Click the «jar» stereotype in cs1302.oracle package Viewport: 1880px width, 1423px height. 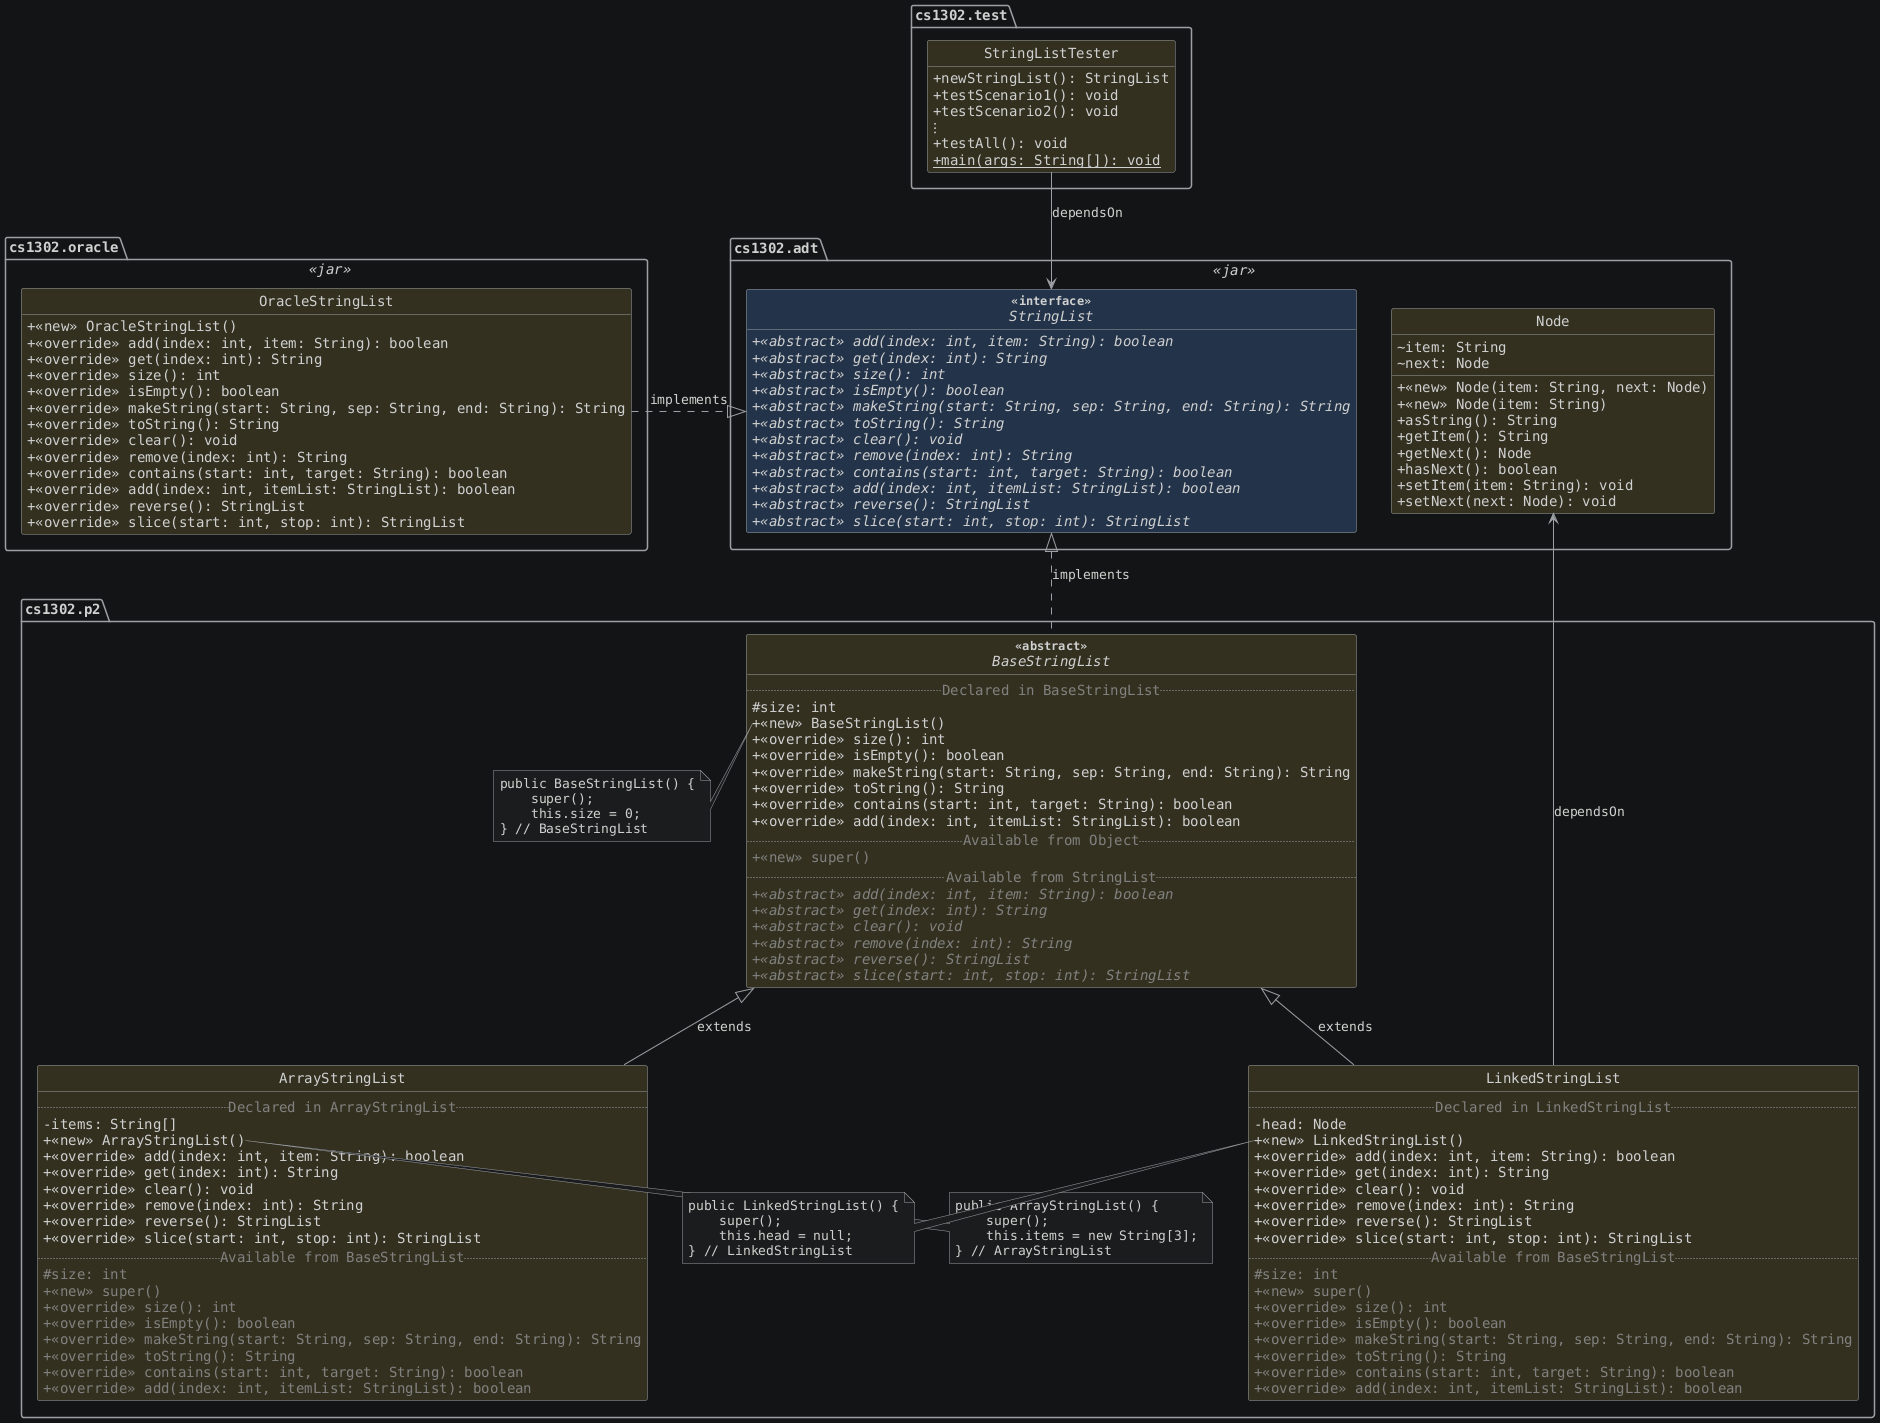pyautogui.click(x=329, y=270)
